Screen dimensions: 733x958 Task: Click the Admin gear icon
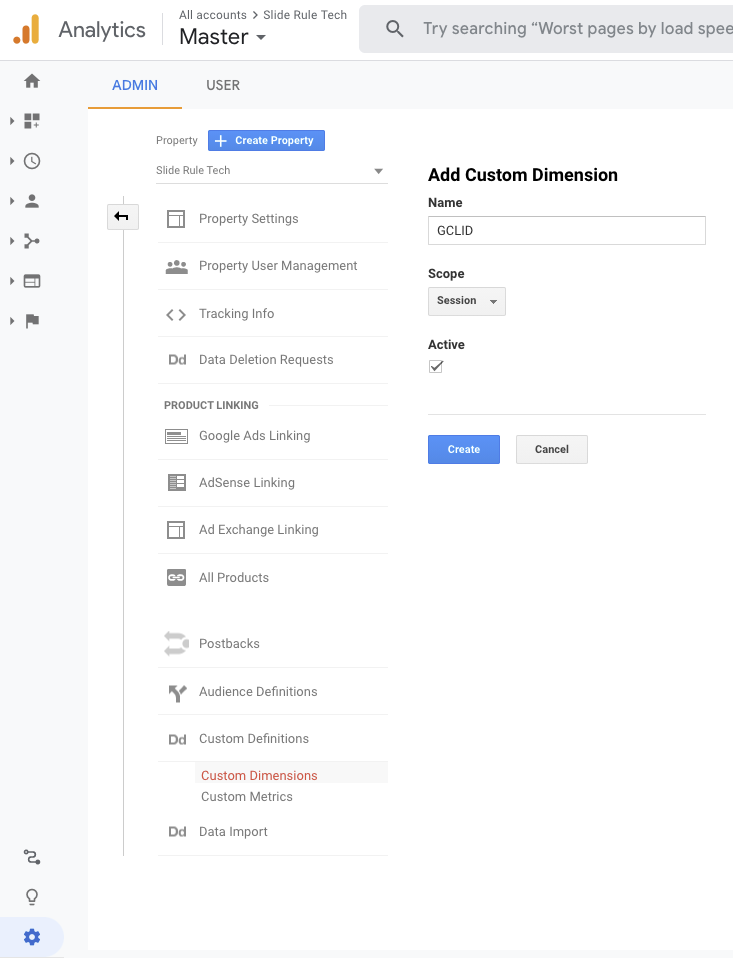tap(32, 937)
